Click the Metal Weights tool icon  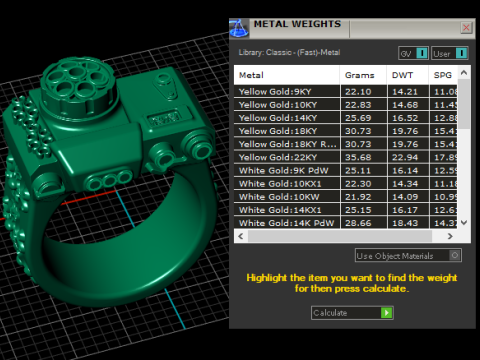tap(239, 28)
